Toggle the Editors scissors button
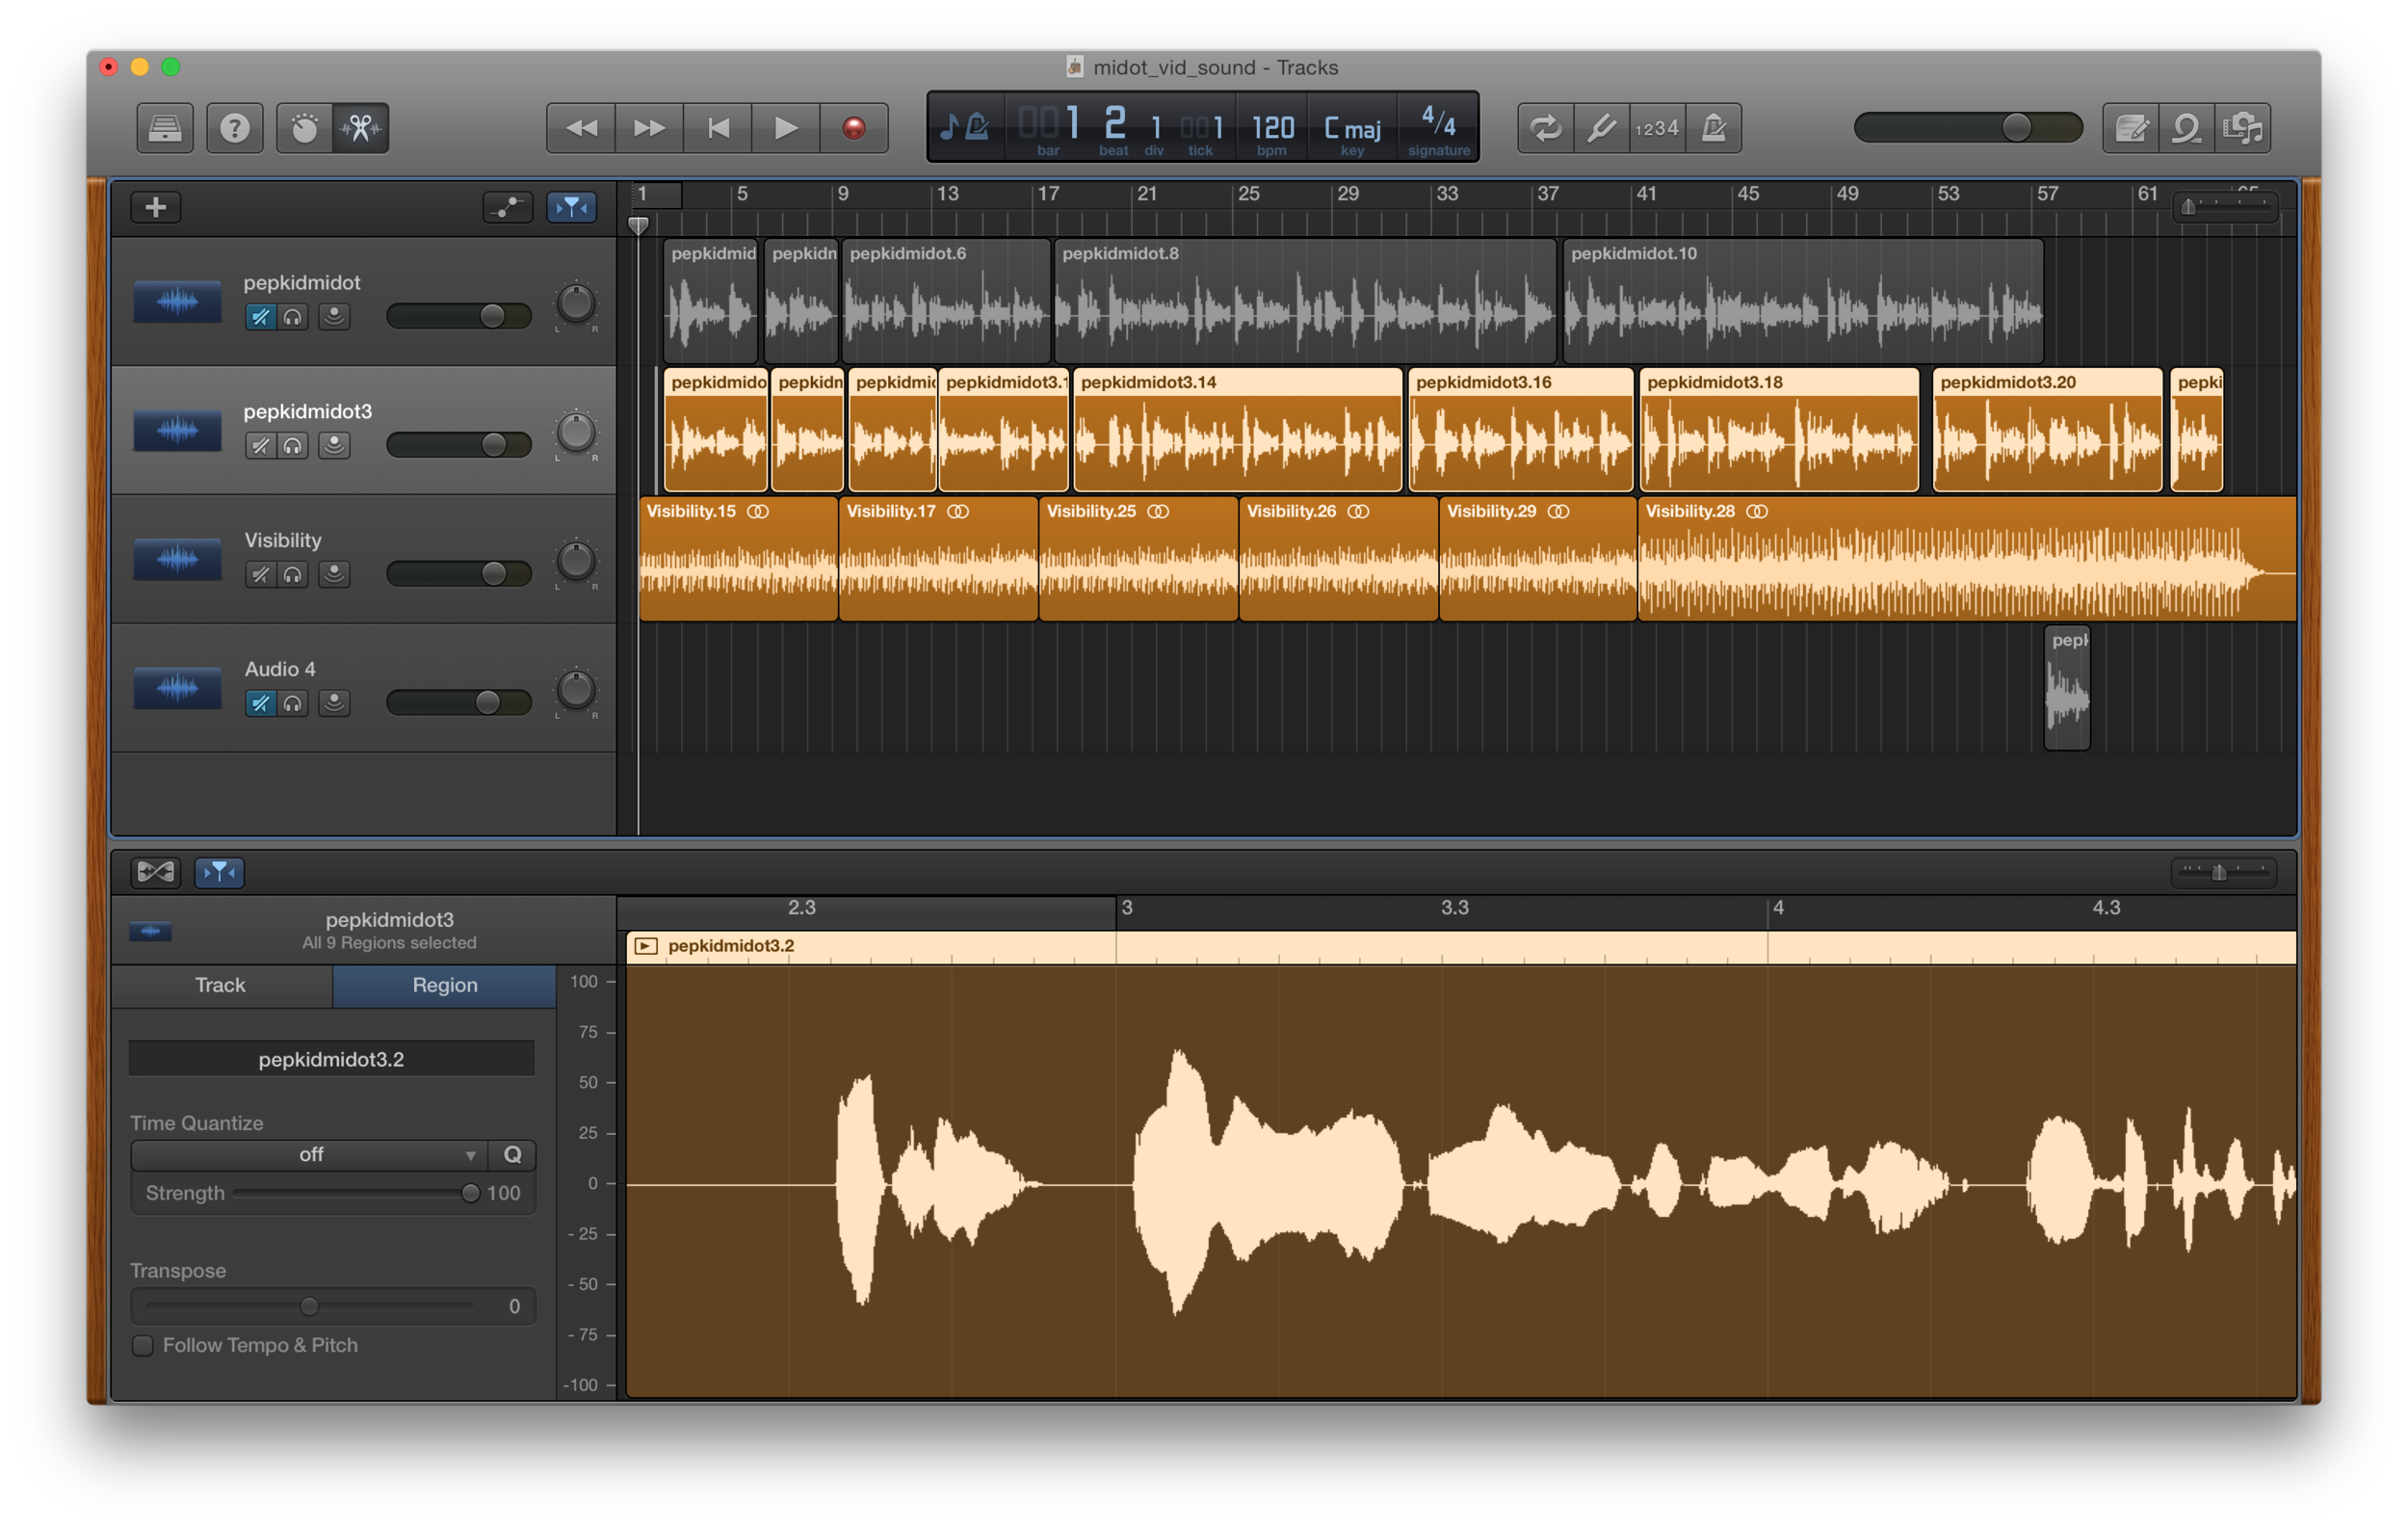This screenshot has height=1529, width=2408. tap(361, 128)
